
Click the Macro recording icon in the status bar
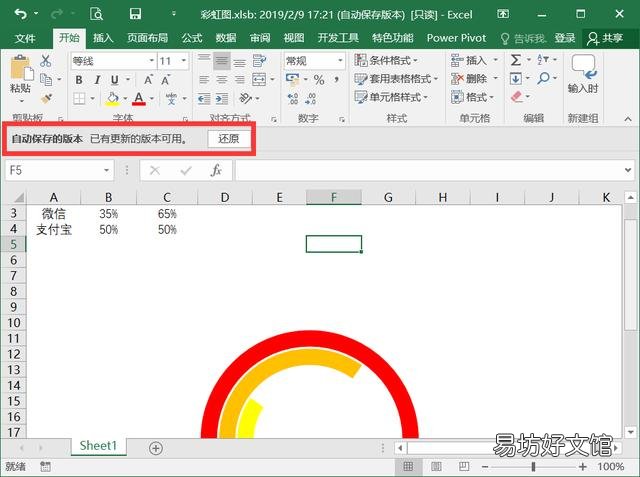point(45,466)
